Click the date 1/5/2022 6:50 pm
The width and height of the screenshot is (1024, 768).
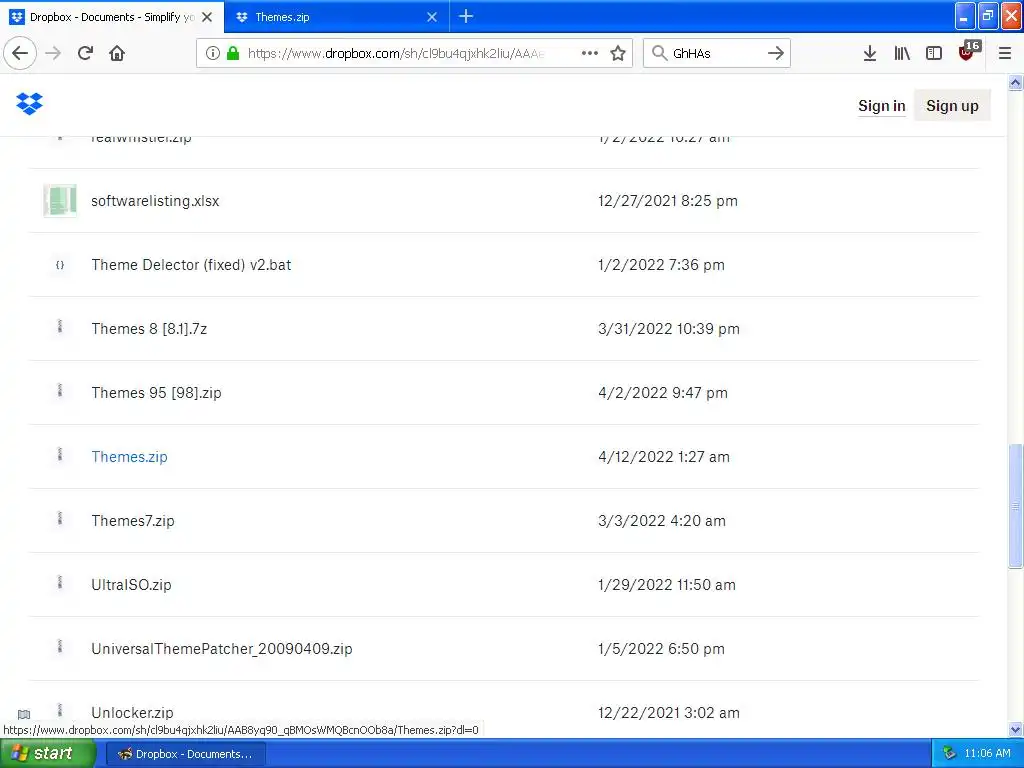[661, 648]
